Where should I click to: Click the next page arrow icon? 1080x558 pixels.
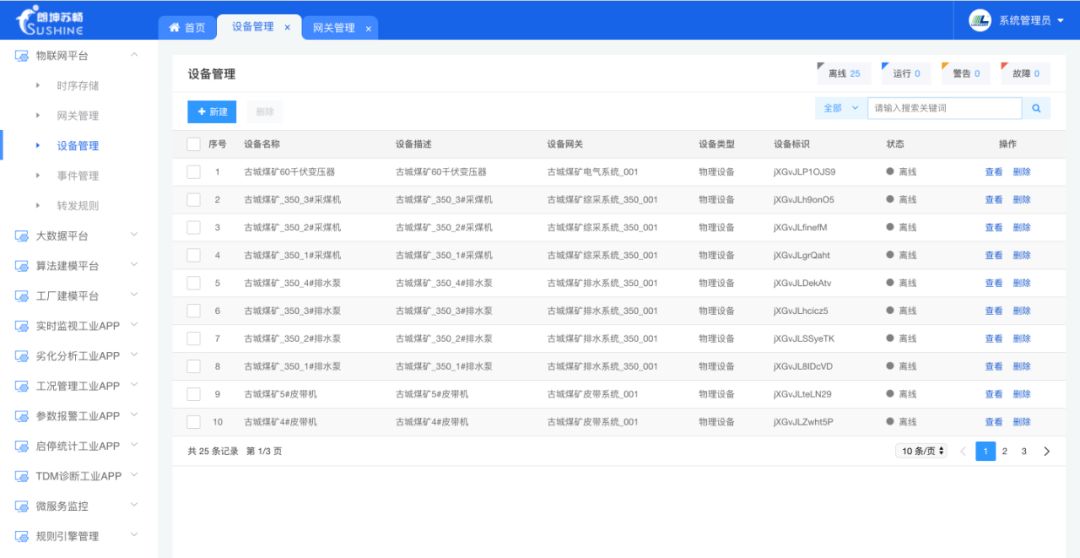click(1047, 451)
